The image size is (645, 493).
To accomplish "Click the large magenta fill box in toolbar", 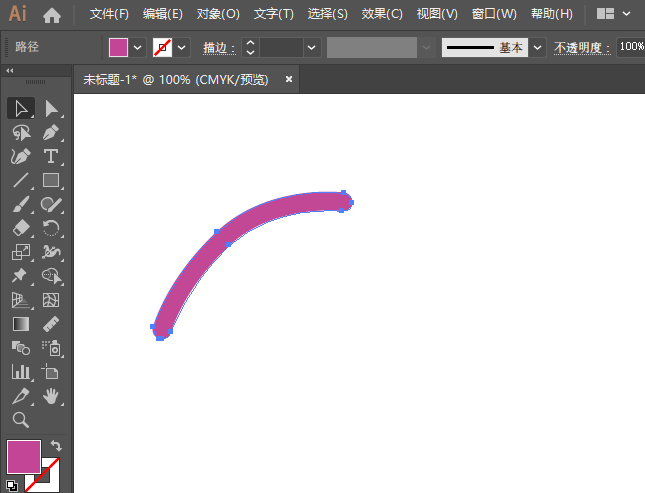I will [x=24, y=457].
